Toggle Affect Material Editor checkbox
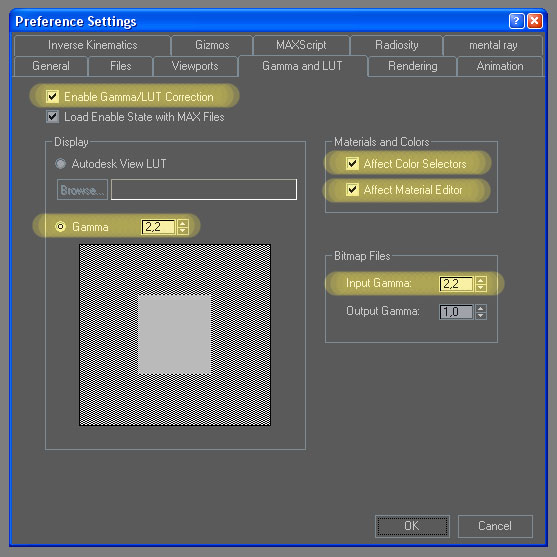557x557 pixels. tap(352, 190)
